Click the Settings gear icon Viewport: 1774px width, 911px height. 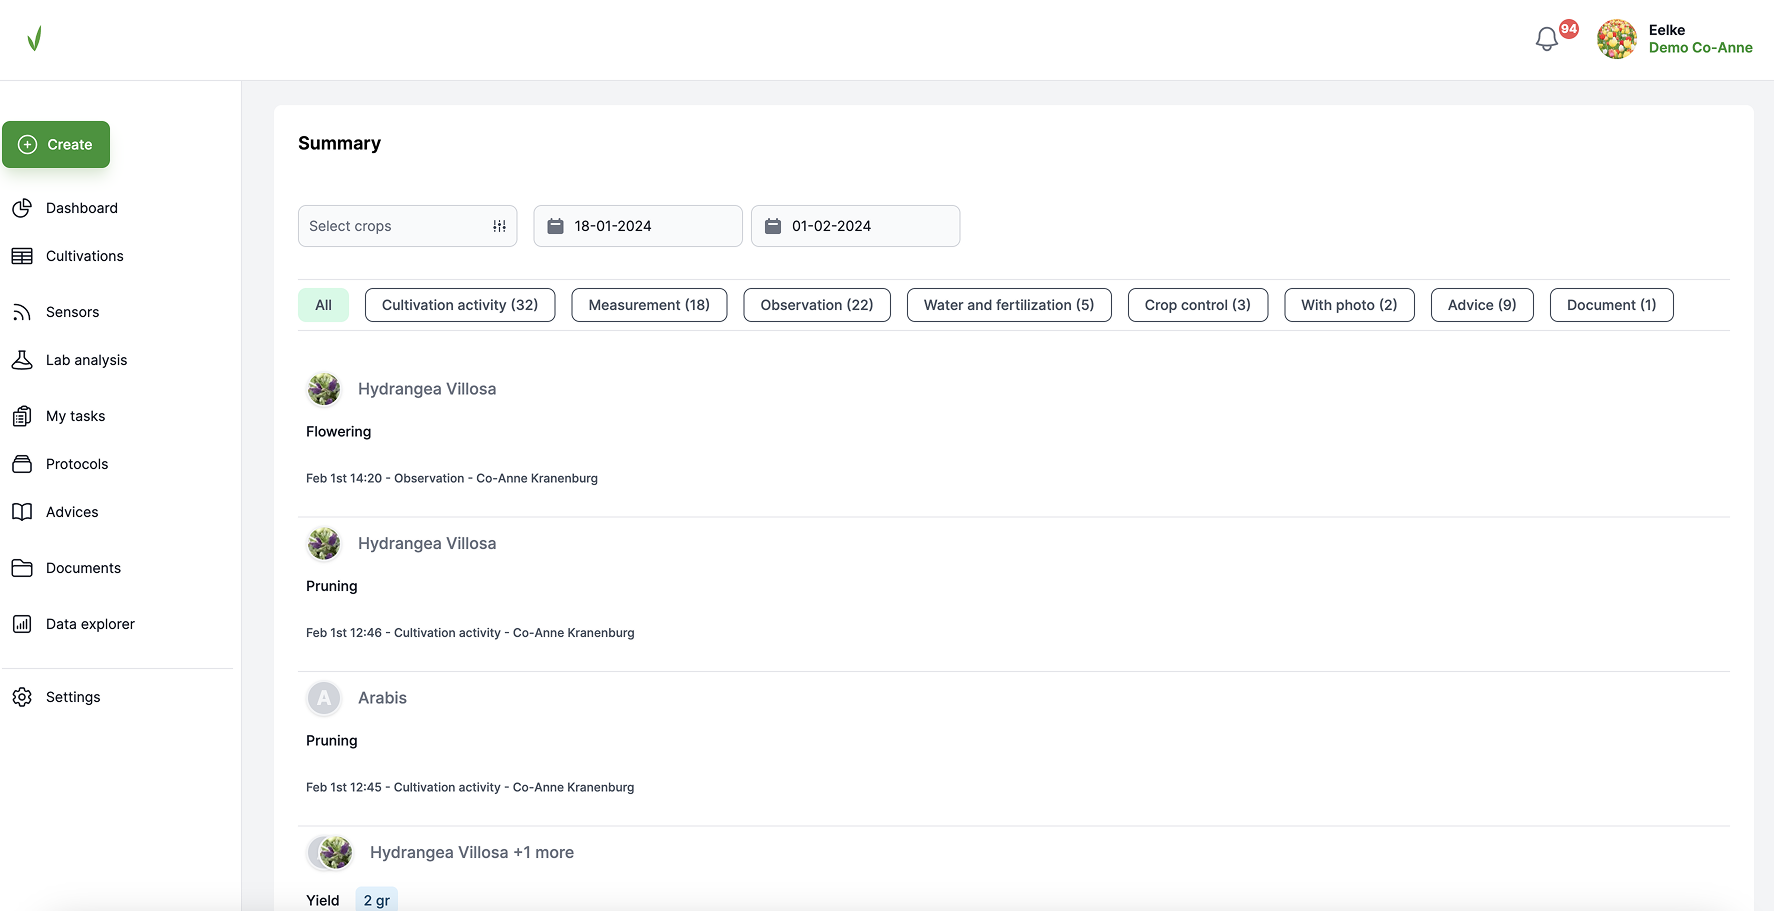[x=22, y=697]
